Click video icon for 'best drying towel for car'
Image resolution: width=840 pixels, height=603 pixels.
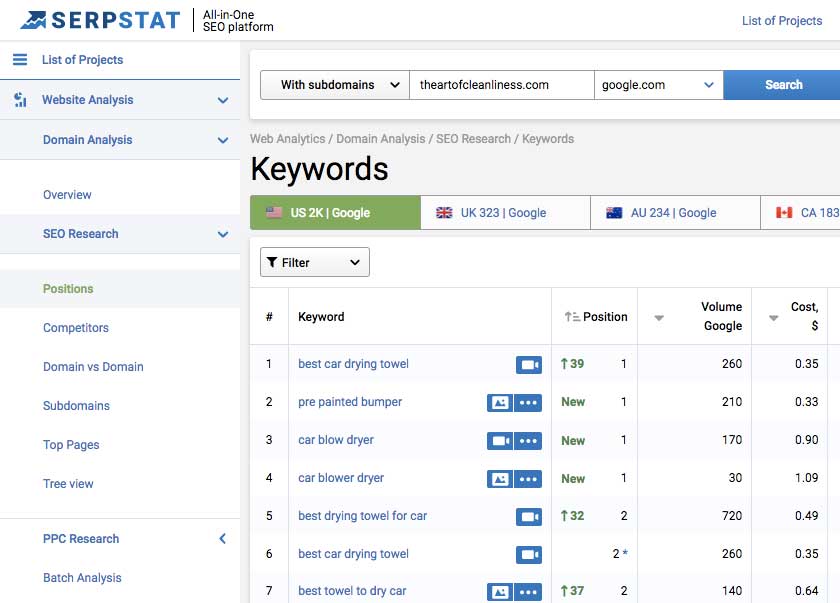pyautogui.click(x=528, y=516)
